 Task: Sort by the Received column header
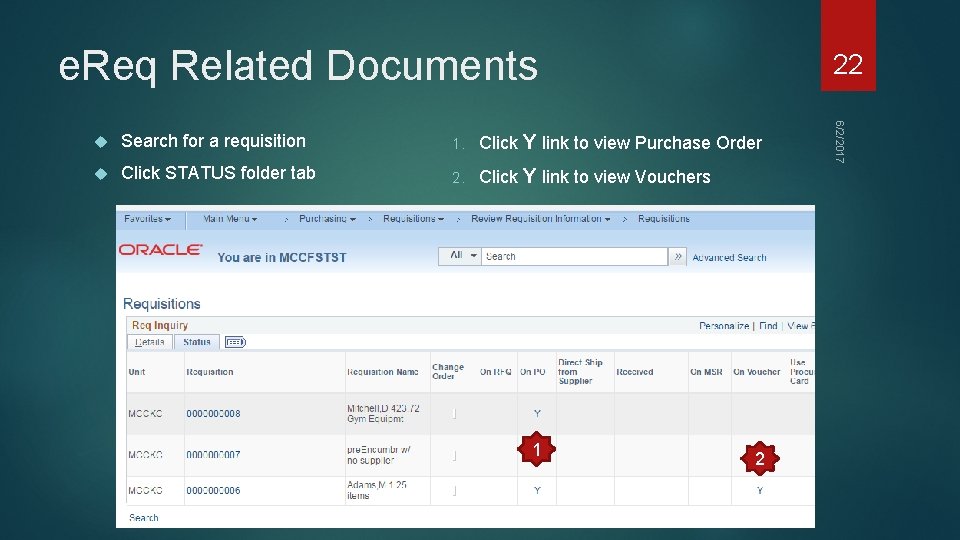pyautogui.click(x=635, y=372)
